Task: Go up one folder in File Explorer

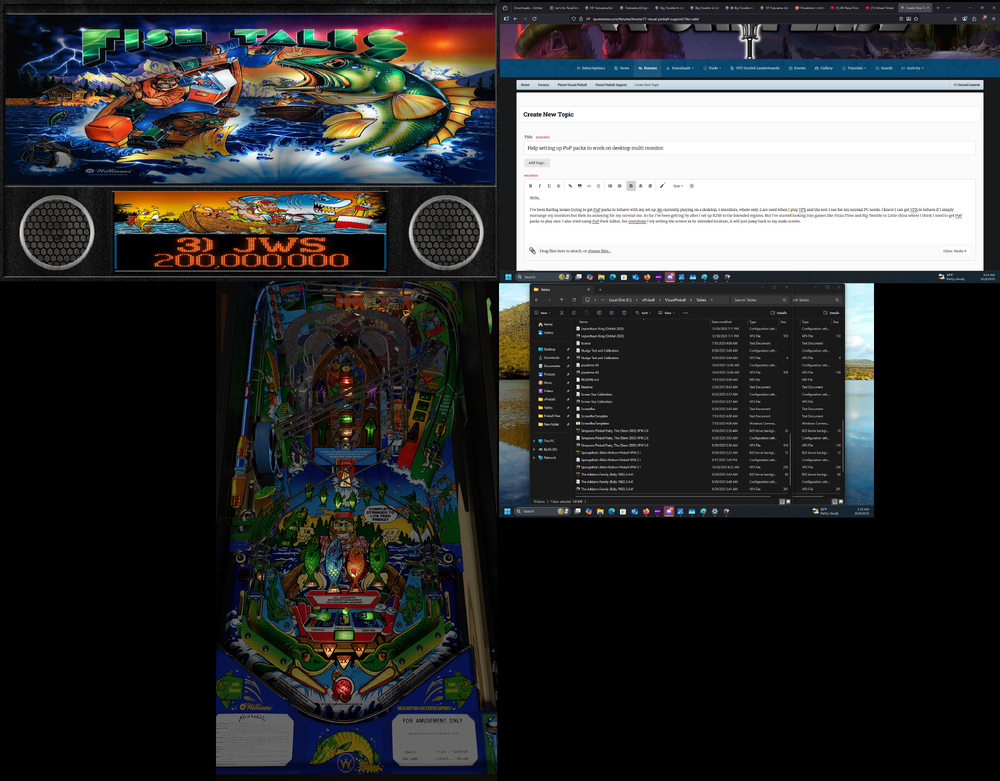Action: 561,300
